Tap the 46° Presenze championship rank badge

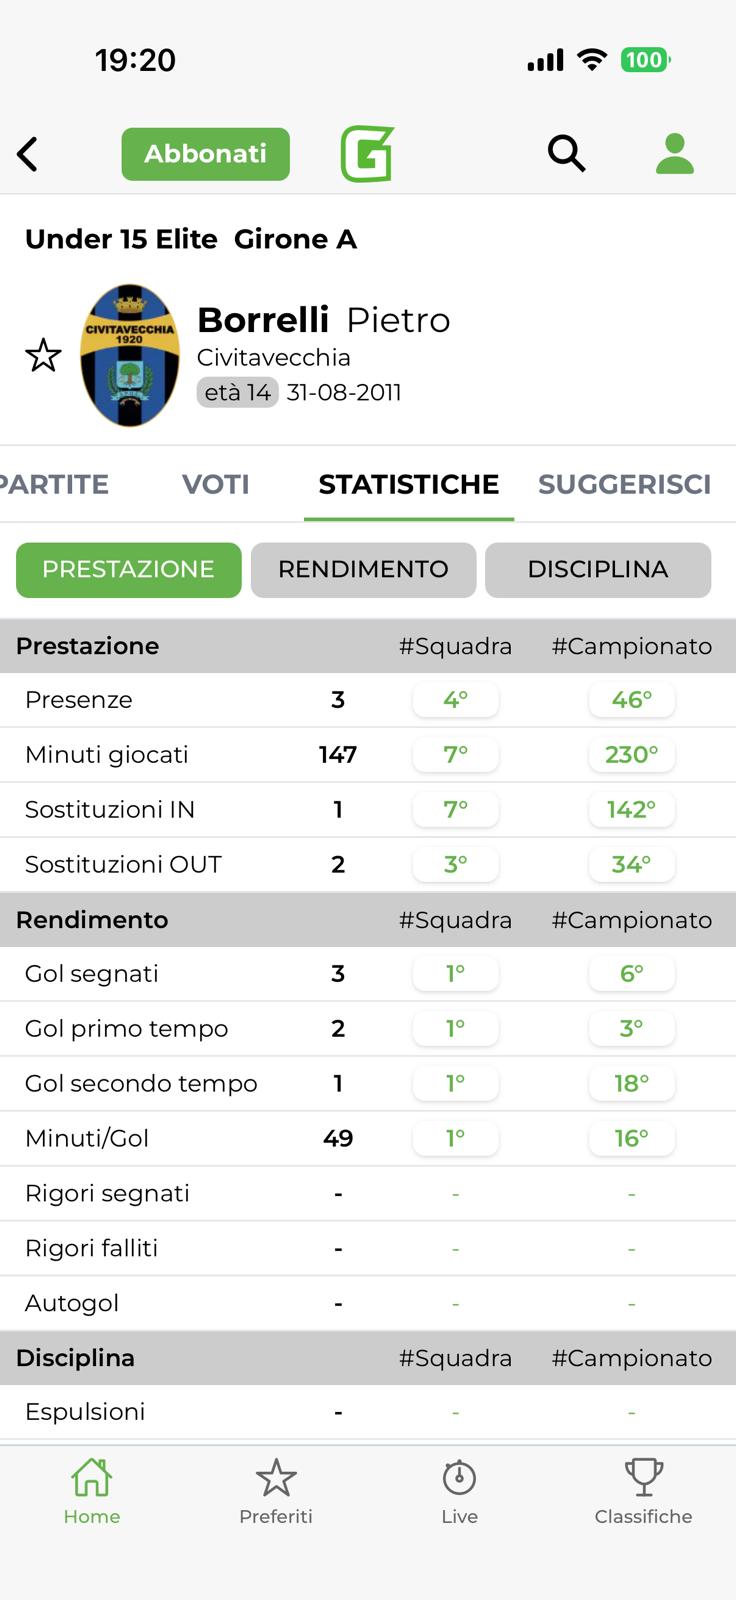pyautogui.click(x=631, y=700)
